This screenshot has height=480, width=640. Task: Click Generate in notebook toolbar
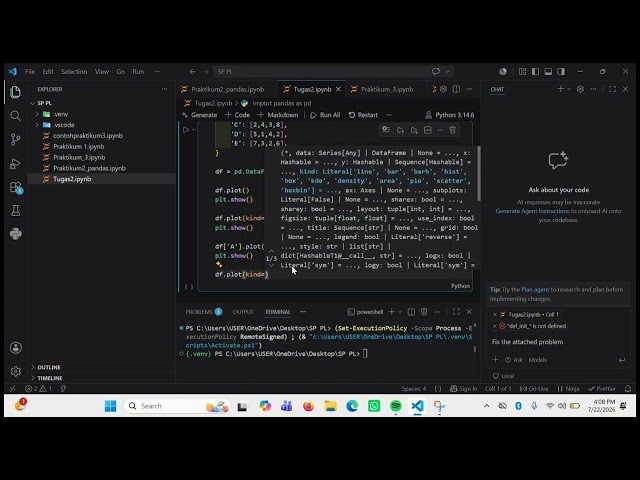point(200,115)
